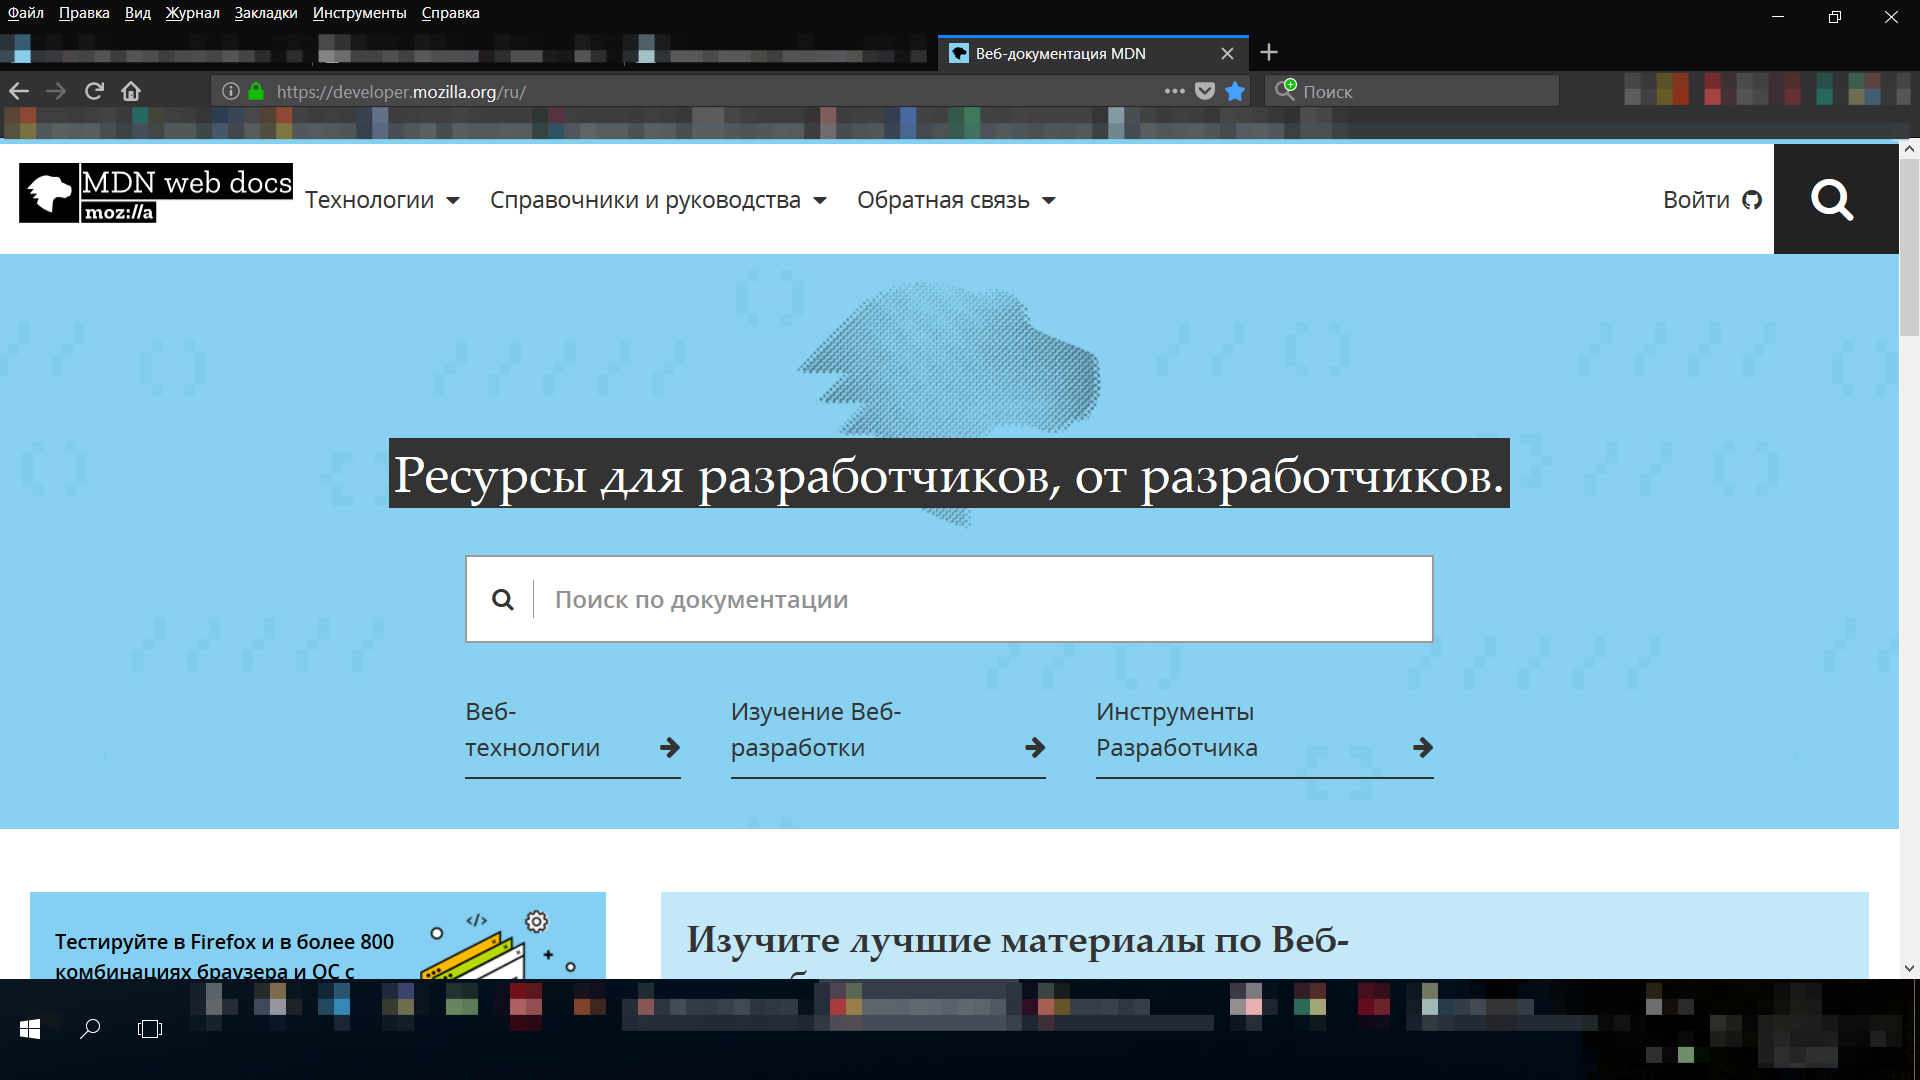Screen dimensions: 1920x1080
Task: Reload the current page
Action: tap(93, 90)
